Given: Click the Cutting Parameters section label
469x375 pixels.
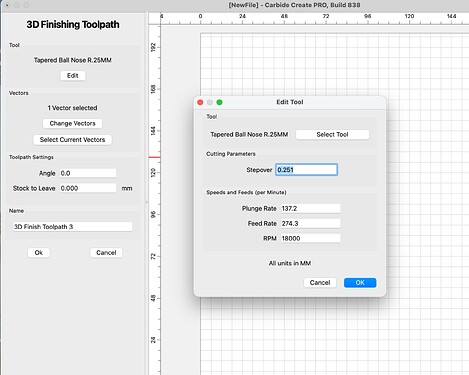Looking at the screenshot, I should coord(231,154).
